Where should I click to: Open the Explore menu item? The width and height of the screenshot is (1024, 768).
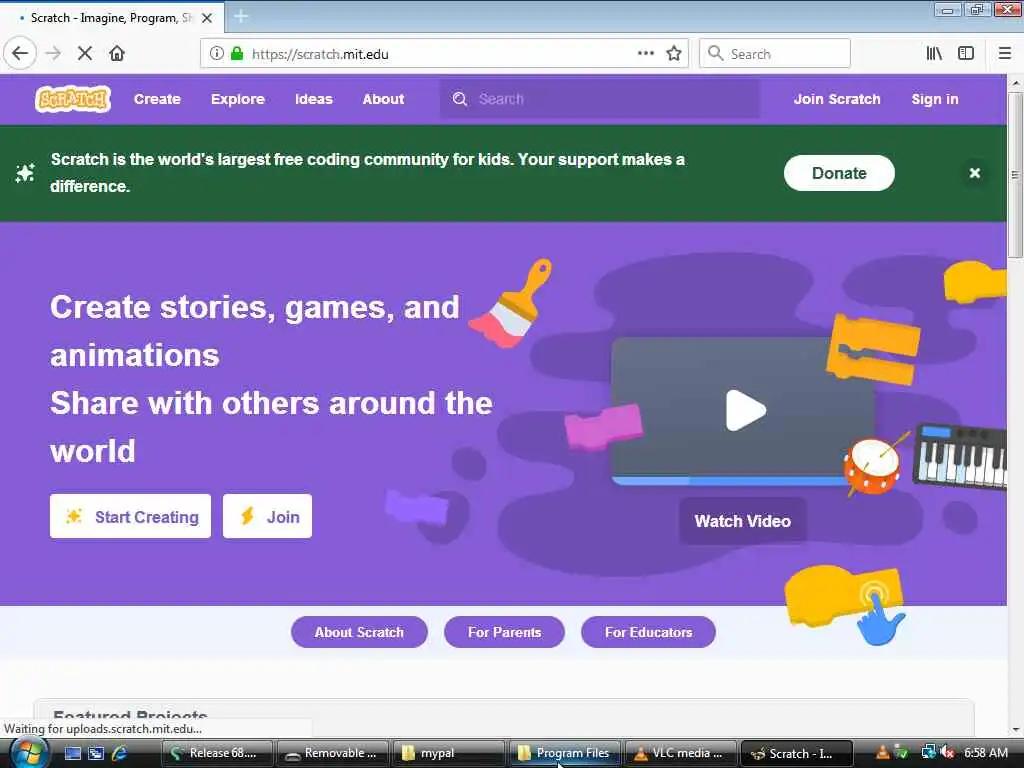pos(238,99)
